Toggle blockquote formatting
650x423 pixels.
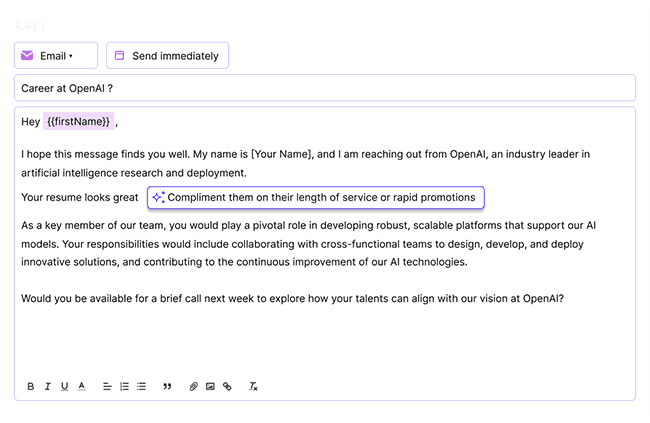pos(167,386)
